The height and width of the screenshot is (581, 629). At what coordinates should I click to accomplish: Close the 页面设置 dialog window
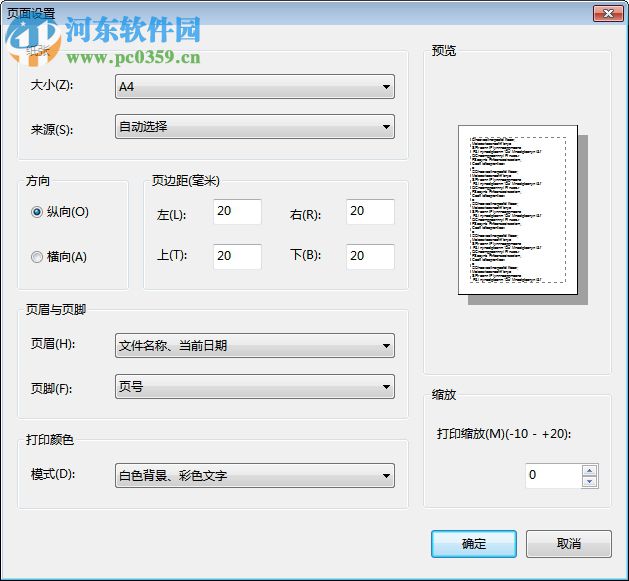click(608, 14)
